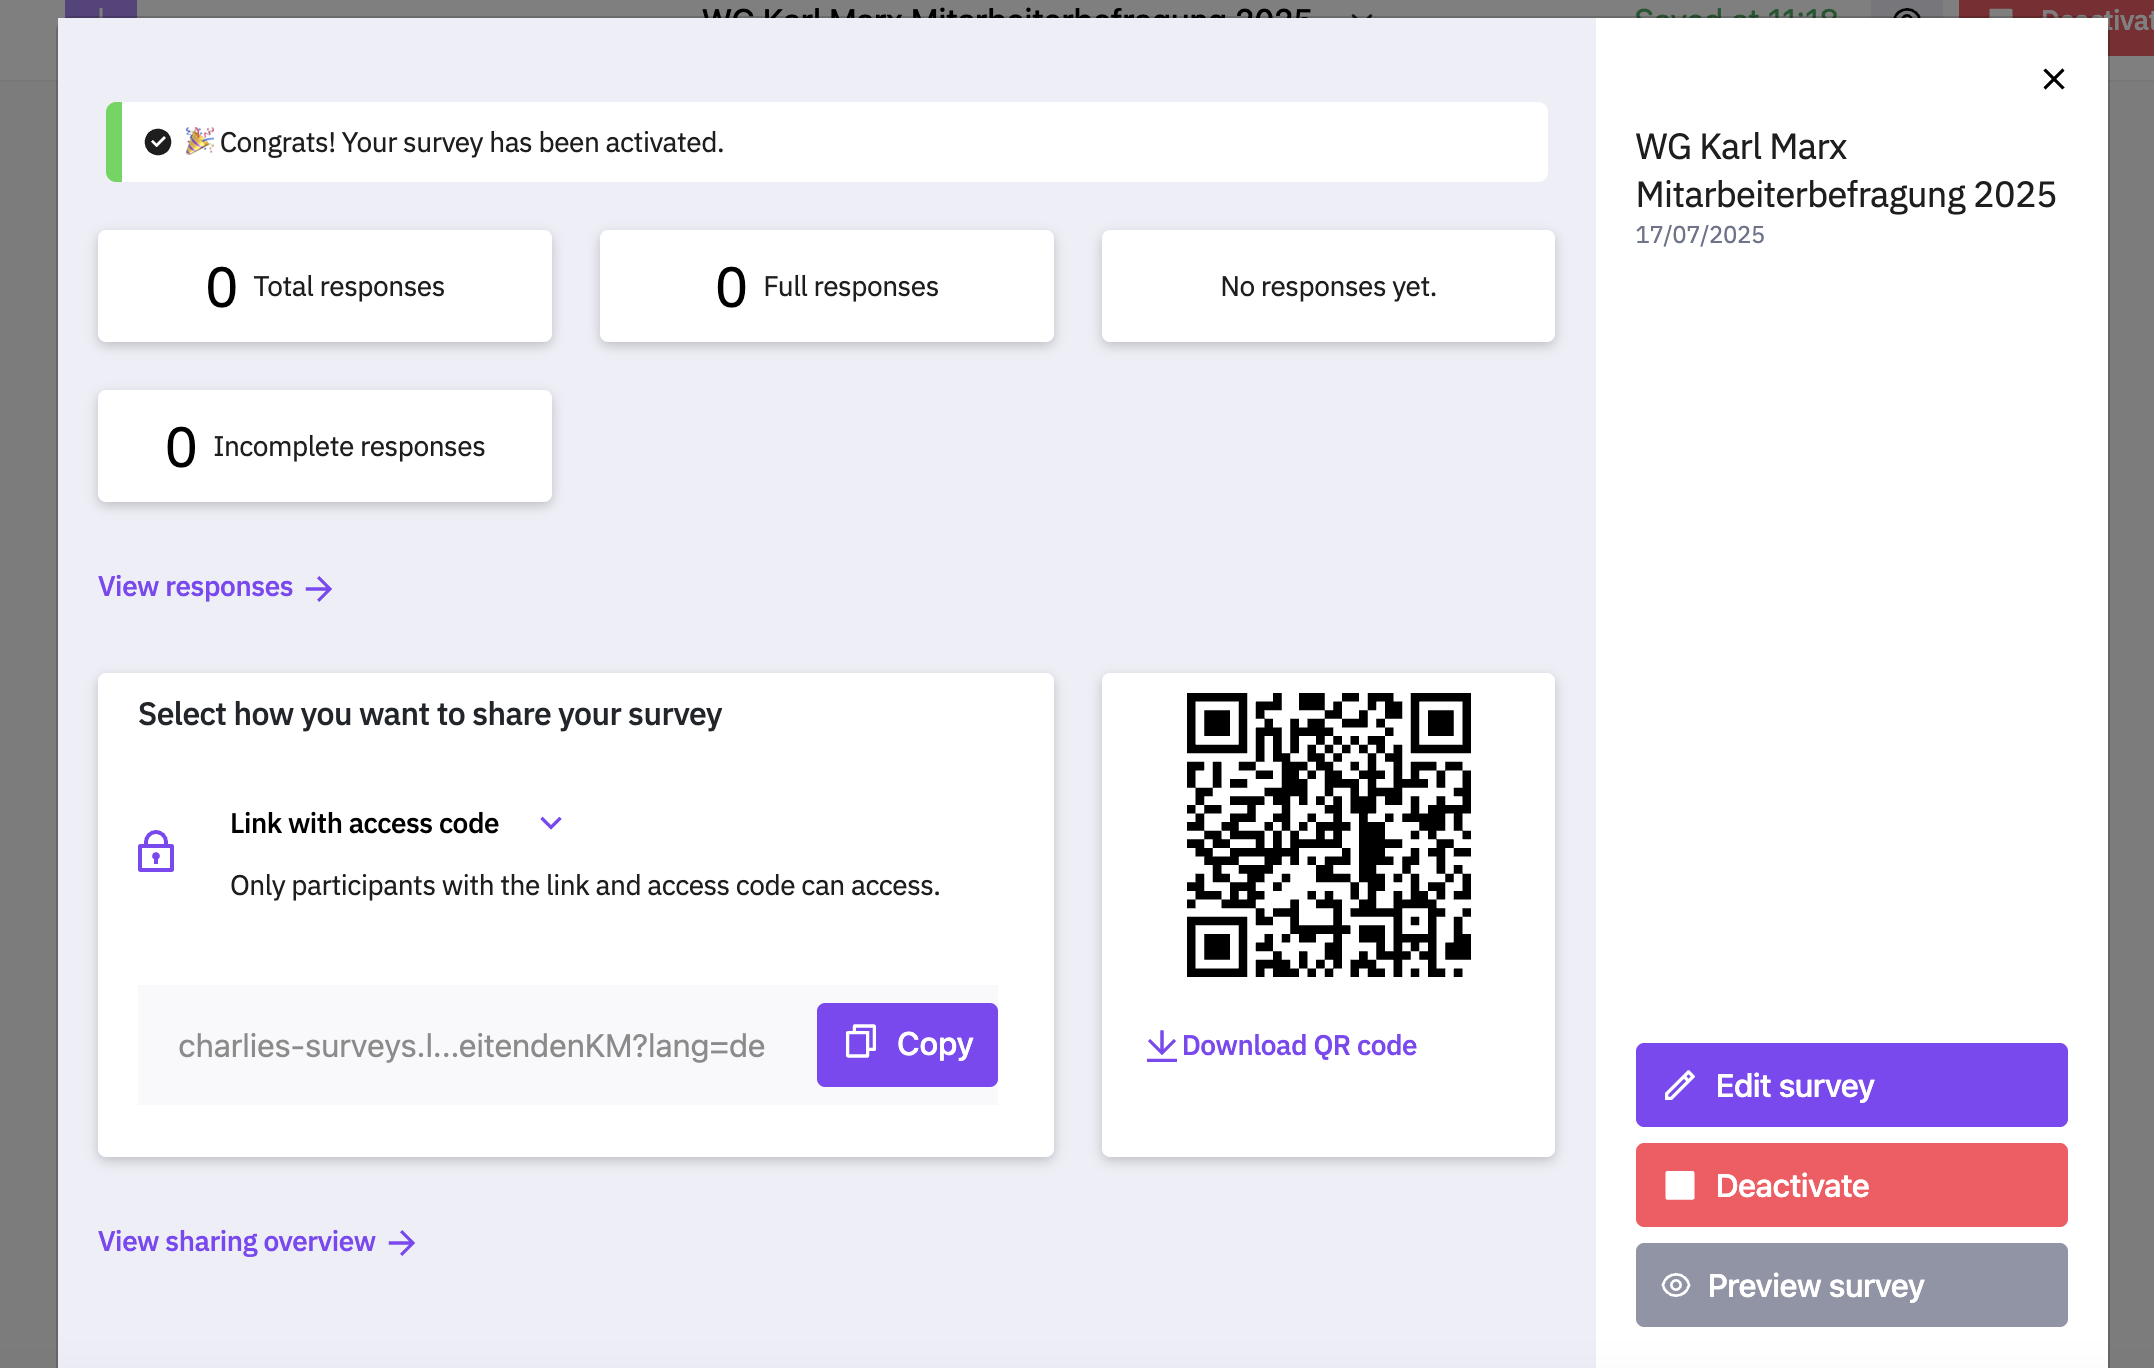Click the QR code image
The height and width of the screenshot is (1368, 2154).
tap(1328, 835)
